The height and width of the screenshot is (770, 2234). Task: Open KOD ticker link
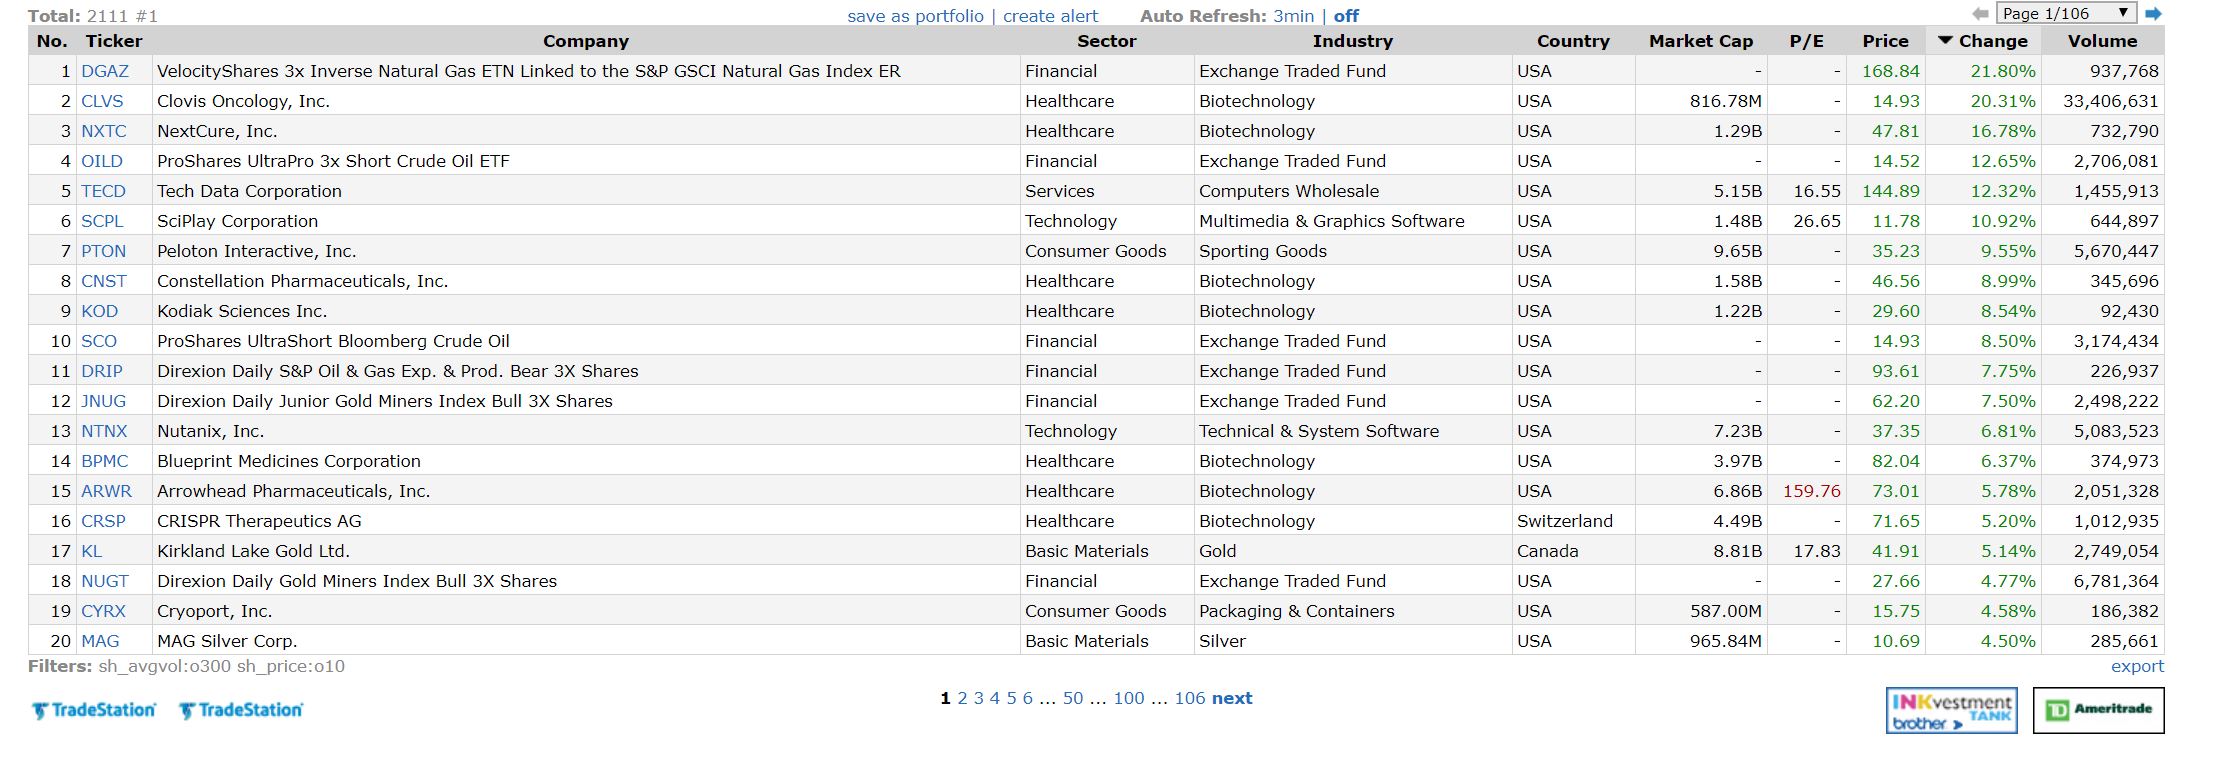tap(99, 311)
